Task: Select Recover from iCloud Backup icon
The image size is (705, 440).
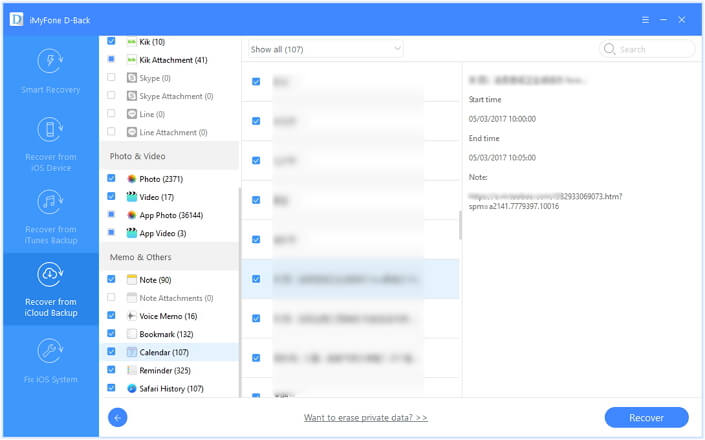Action: click(x=50, y=274)
